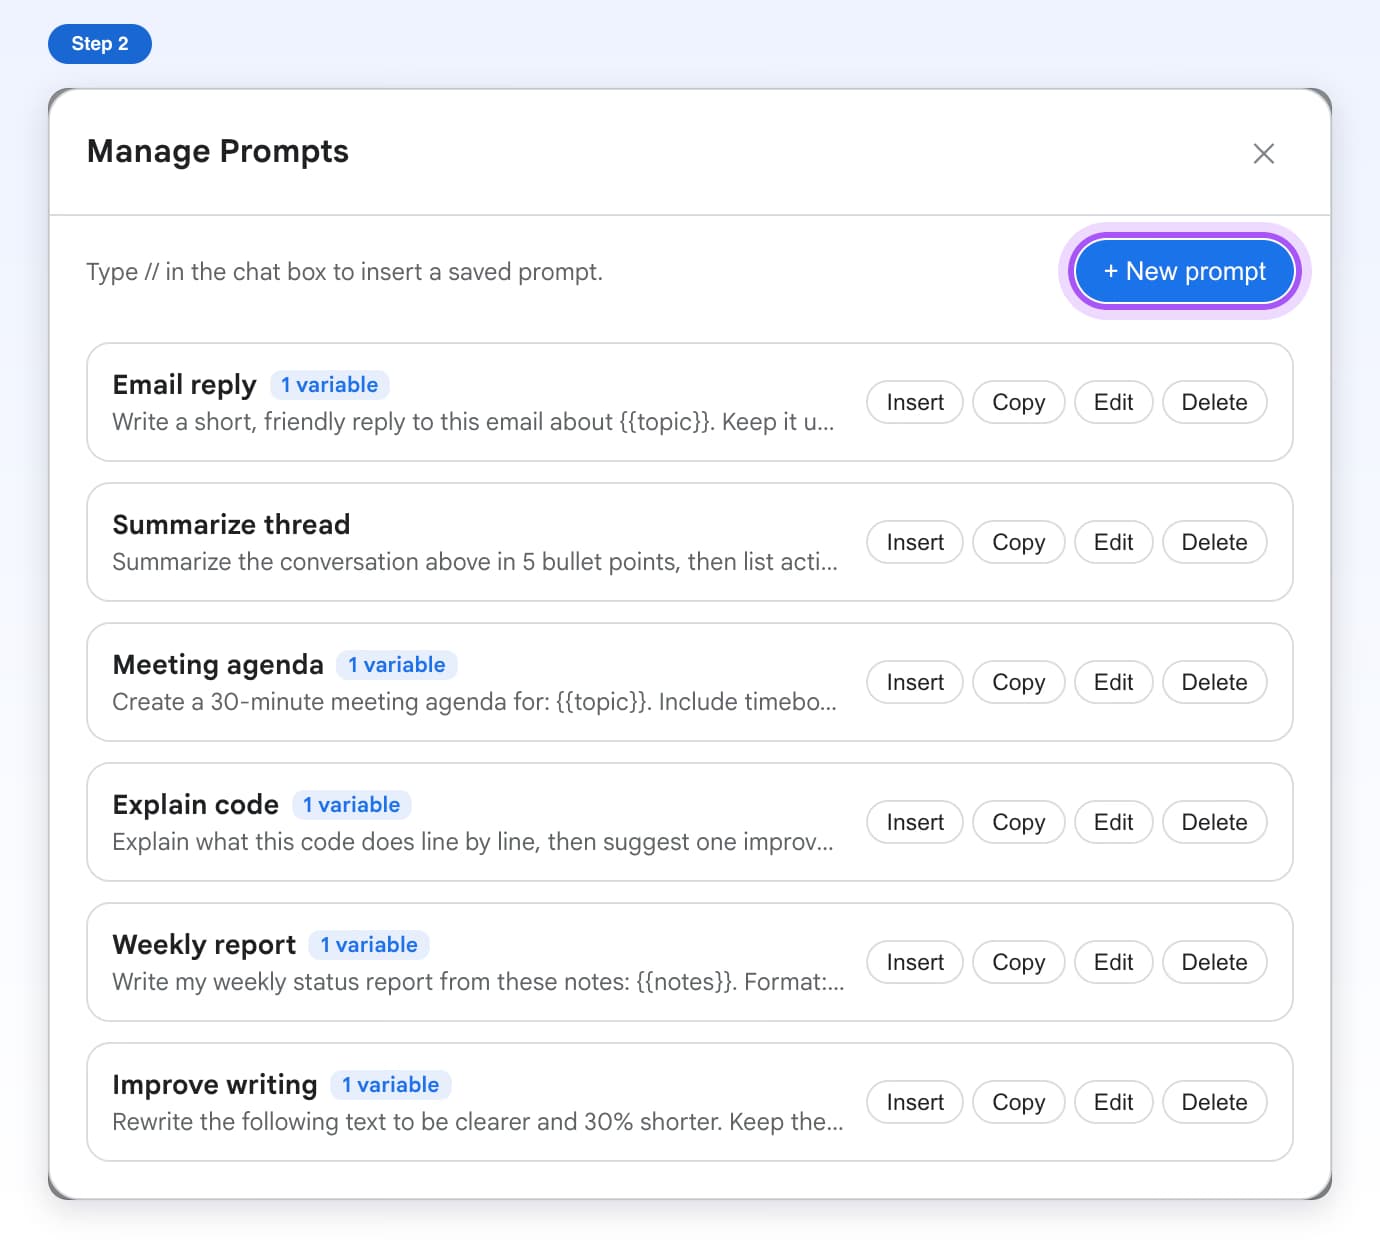Click the 1 variable badge on Improve writing
This screenshot has width=1380, height=1248.
point(390,1085)
